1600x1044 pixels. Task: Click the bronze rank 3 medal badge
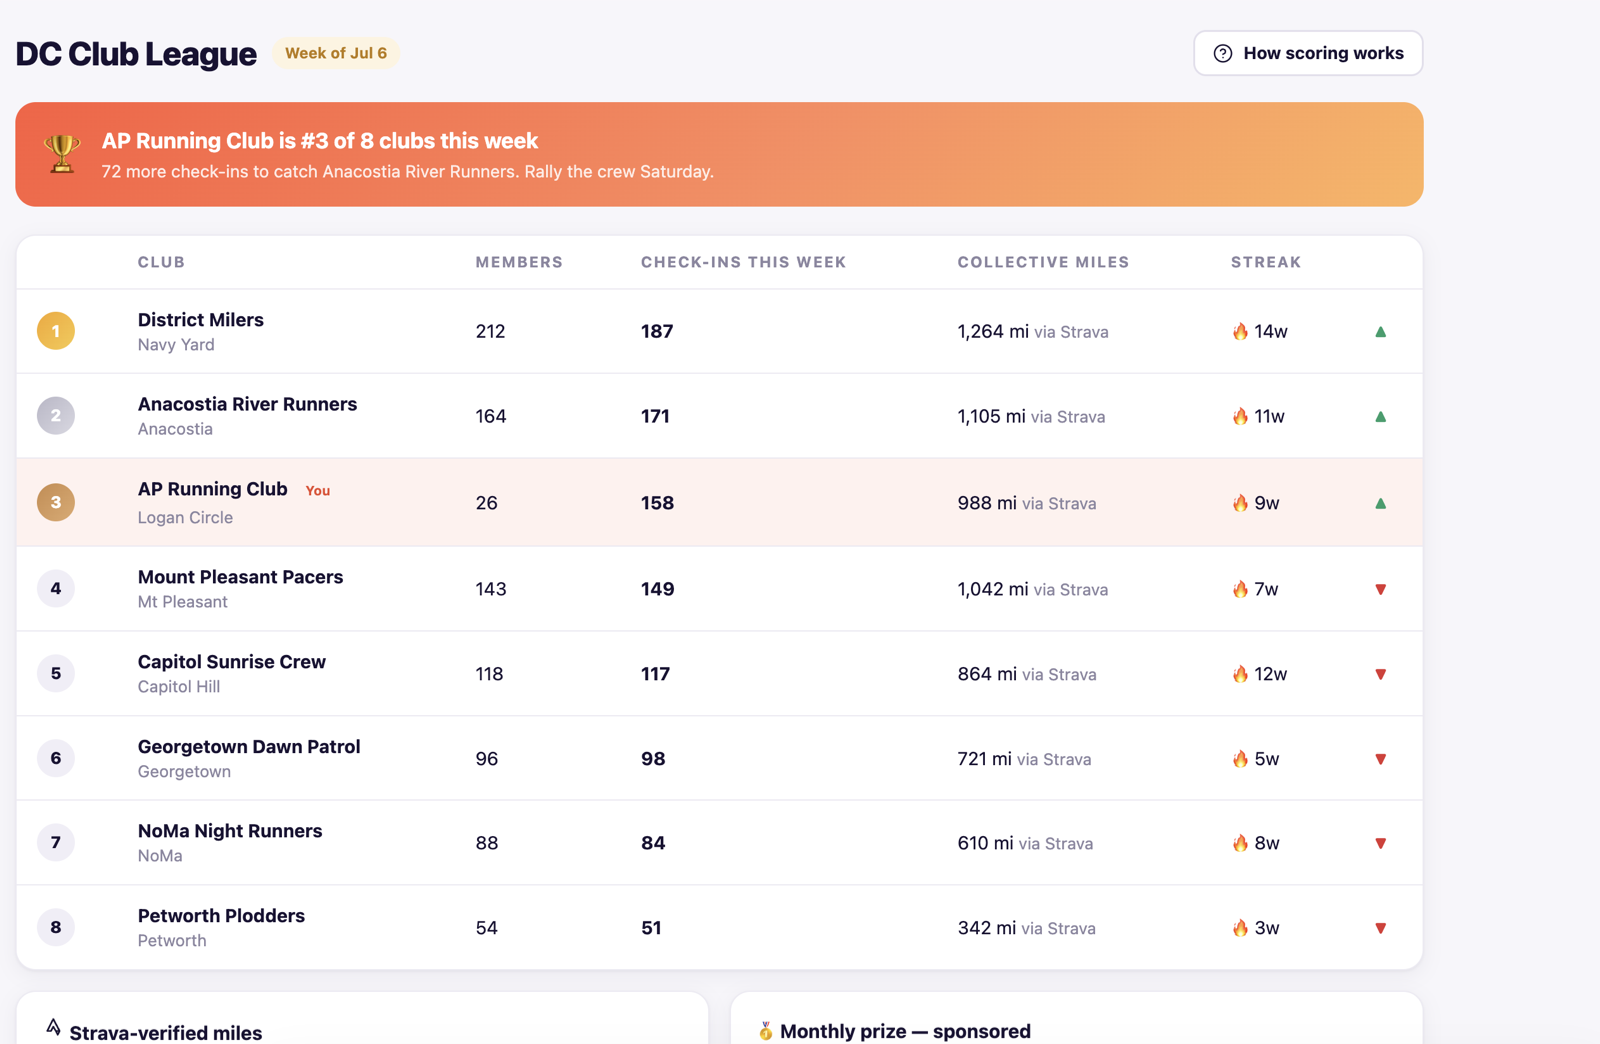pos(56,502)
